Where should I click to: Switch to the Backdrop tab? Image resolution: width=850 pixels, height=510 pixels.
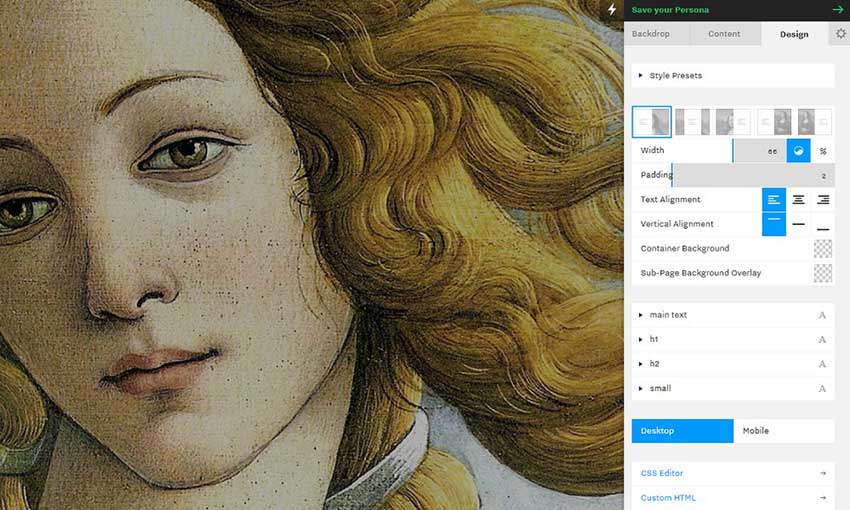tap(657, 34)
